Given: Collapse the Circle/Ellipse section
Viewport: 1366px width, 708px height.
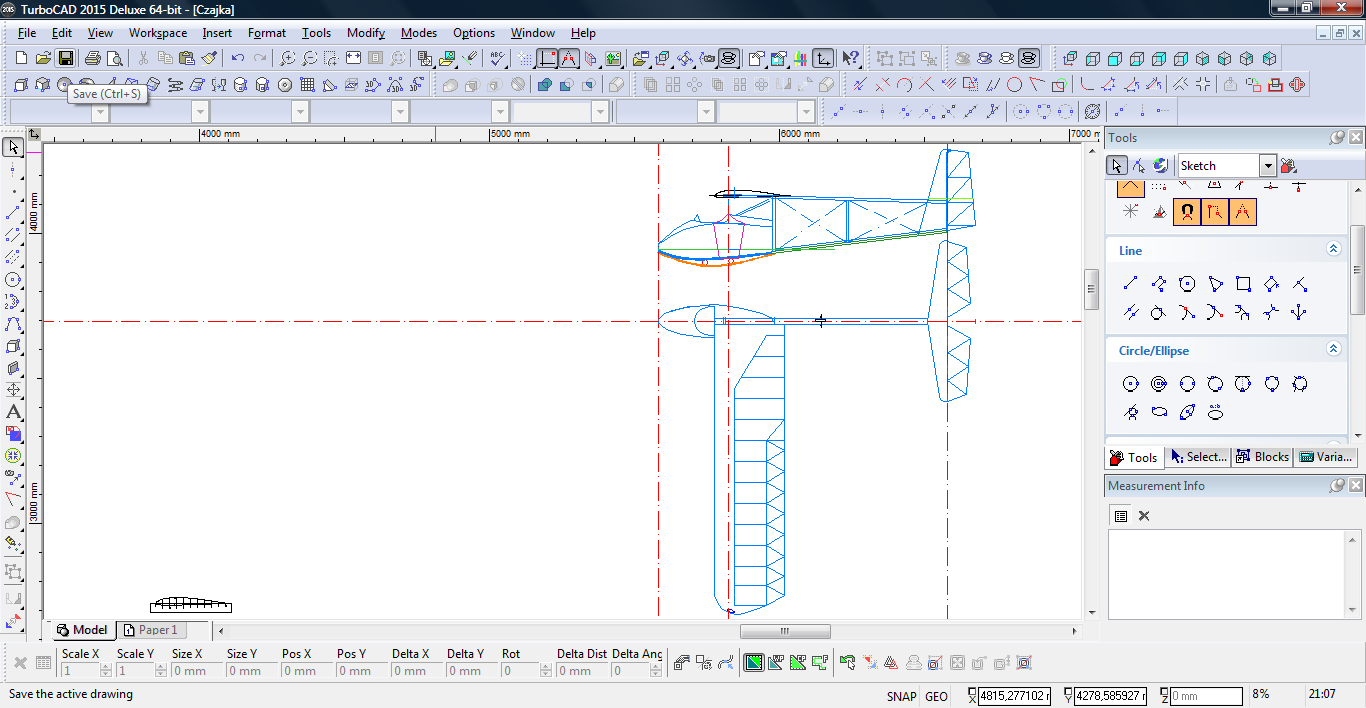Looking at the screenshot, I should pos(1333,350).
